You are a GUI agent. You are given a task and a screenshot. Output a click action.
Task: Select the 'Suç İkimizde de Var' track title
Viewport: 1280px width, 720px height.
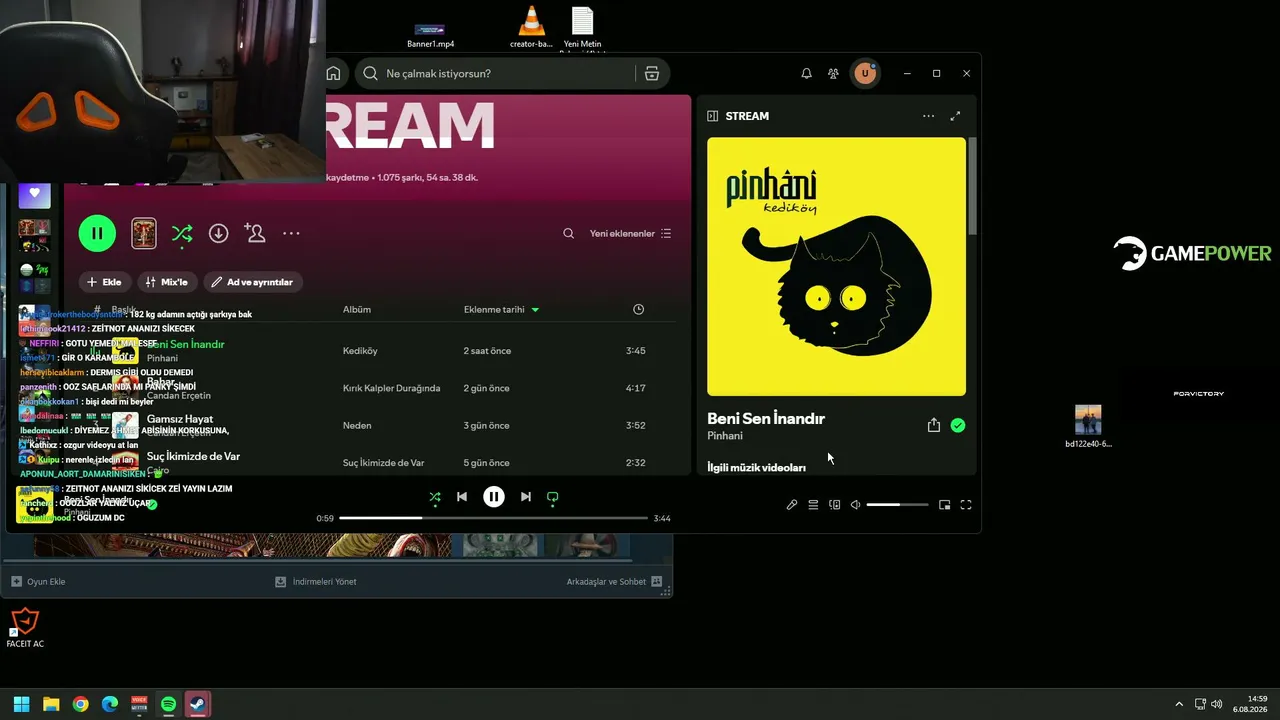(x=193, y=456)
